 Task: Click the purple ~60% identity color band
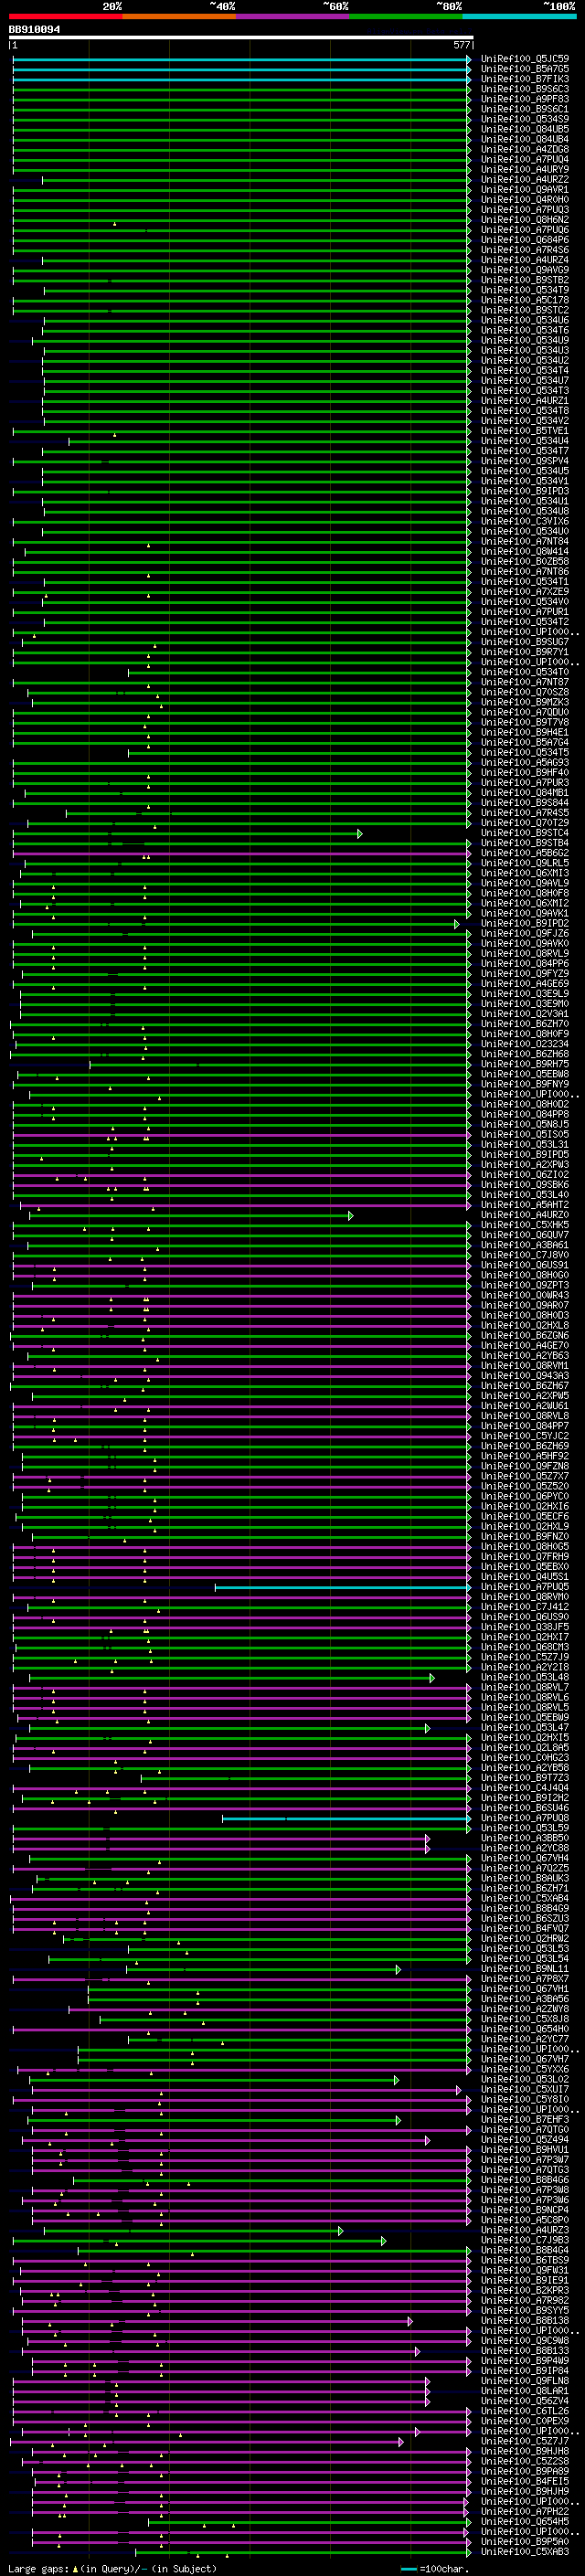click(x=293, y=16)
